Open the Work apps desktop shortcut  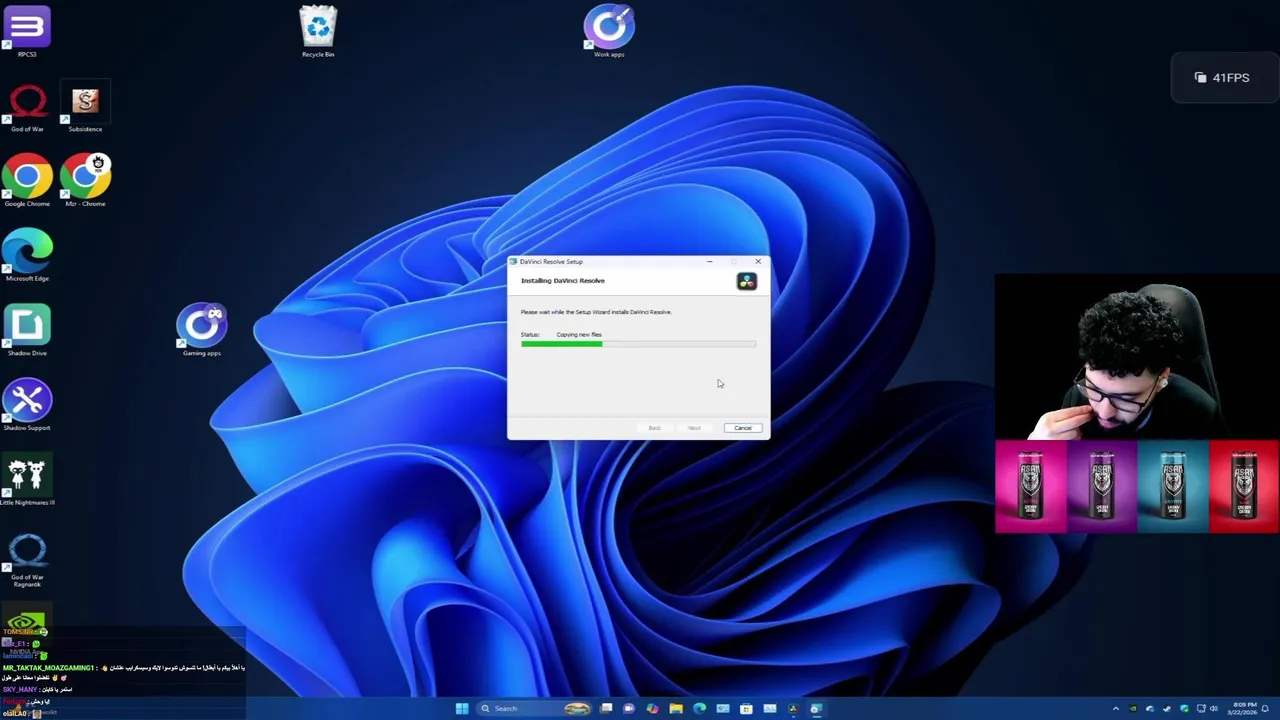tap(609, 32)
